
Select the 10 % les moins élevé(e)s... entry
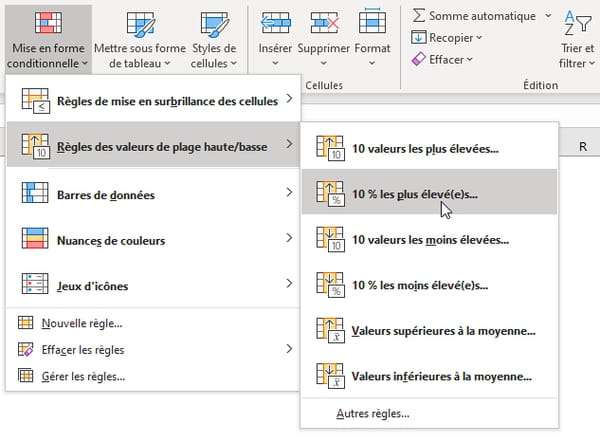coord(429,285)
